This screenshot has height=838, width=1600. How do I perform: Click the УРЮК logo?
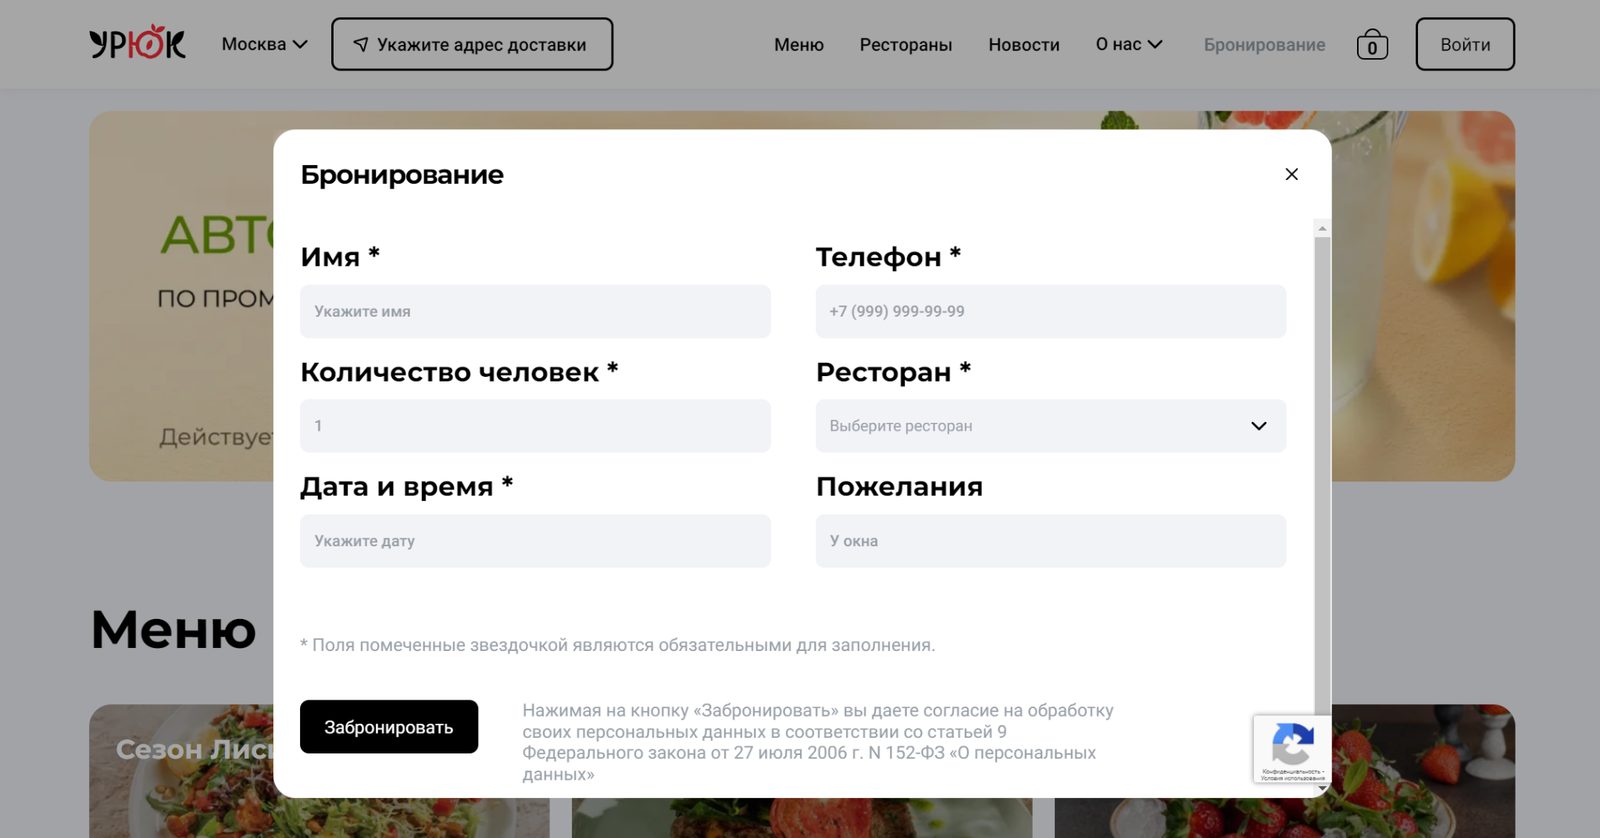click(x=137, y=44)
